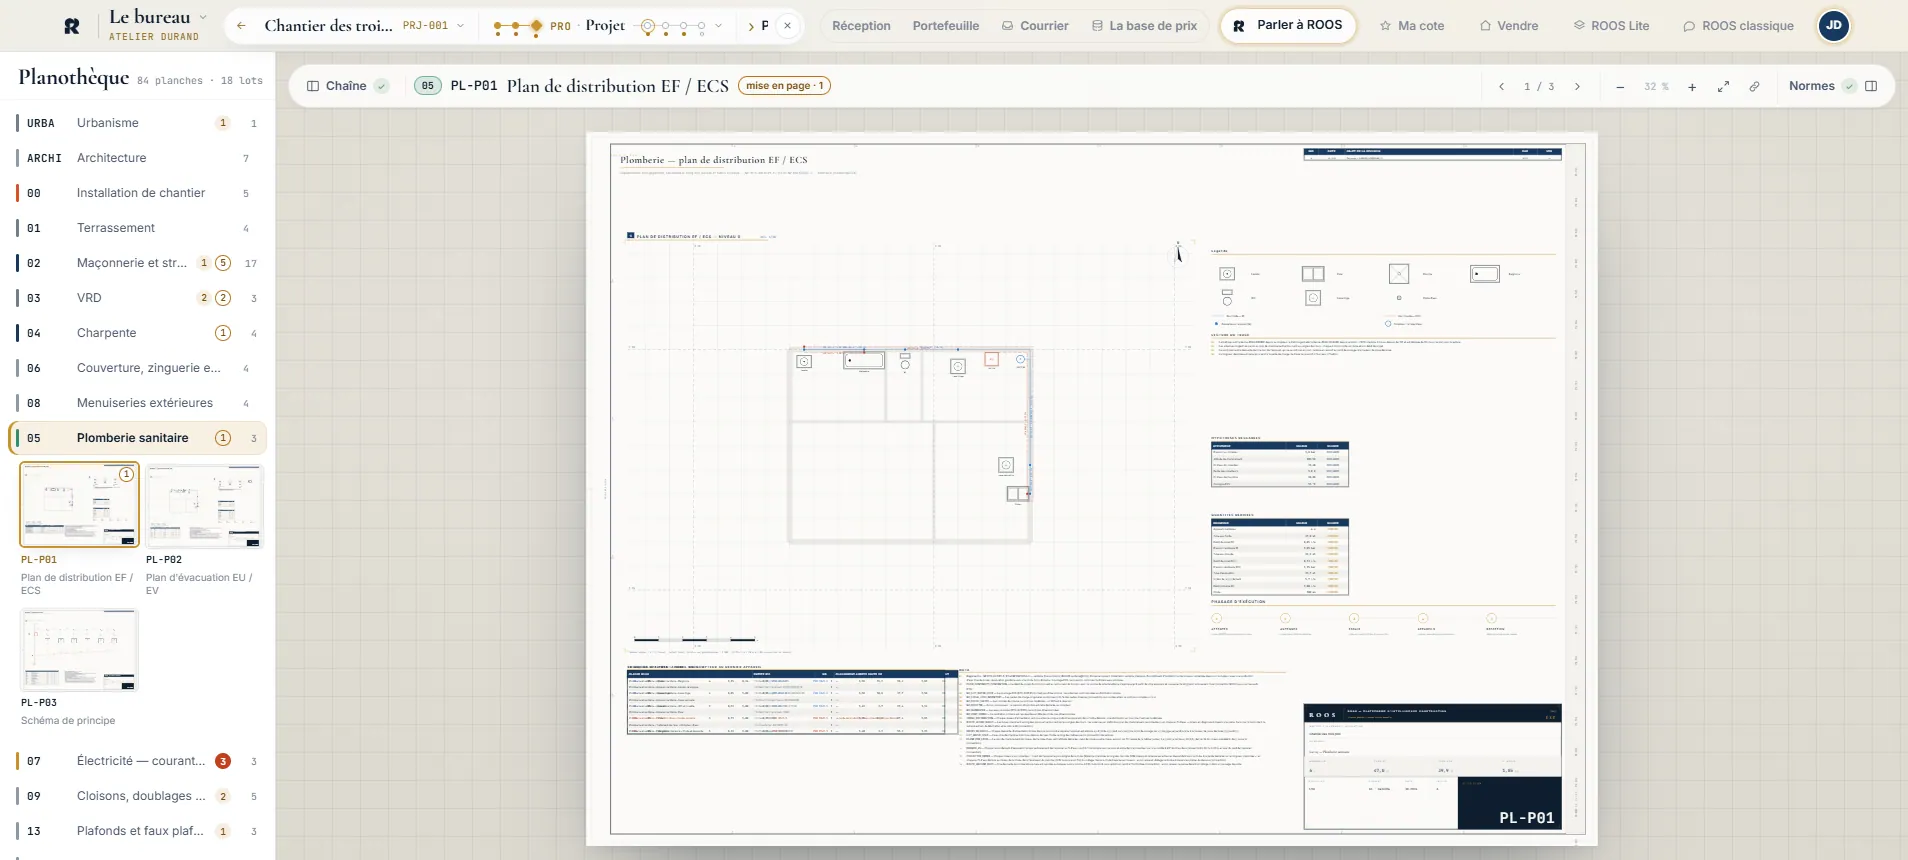Select the PL-P02 evacuation plan thumbnail
Image resolution: width=1908 pixels, height=860 pixels.
204,505
